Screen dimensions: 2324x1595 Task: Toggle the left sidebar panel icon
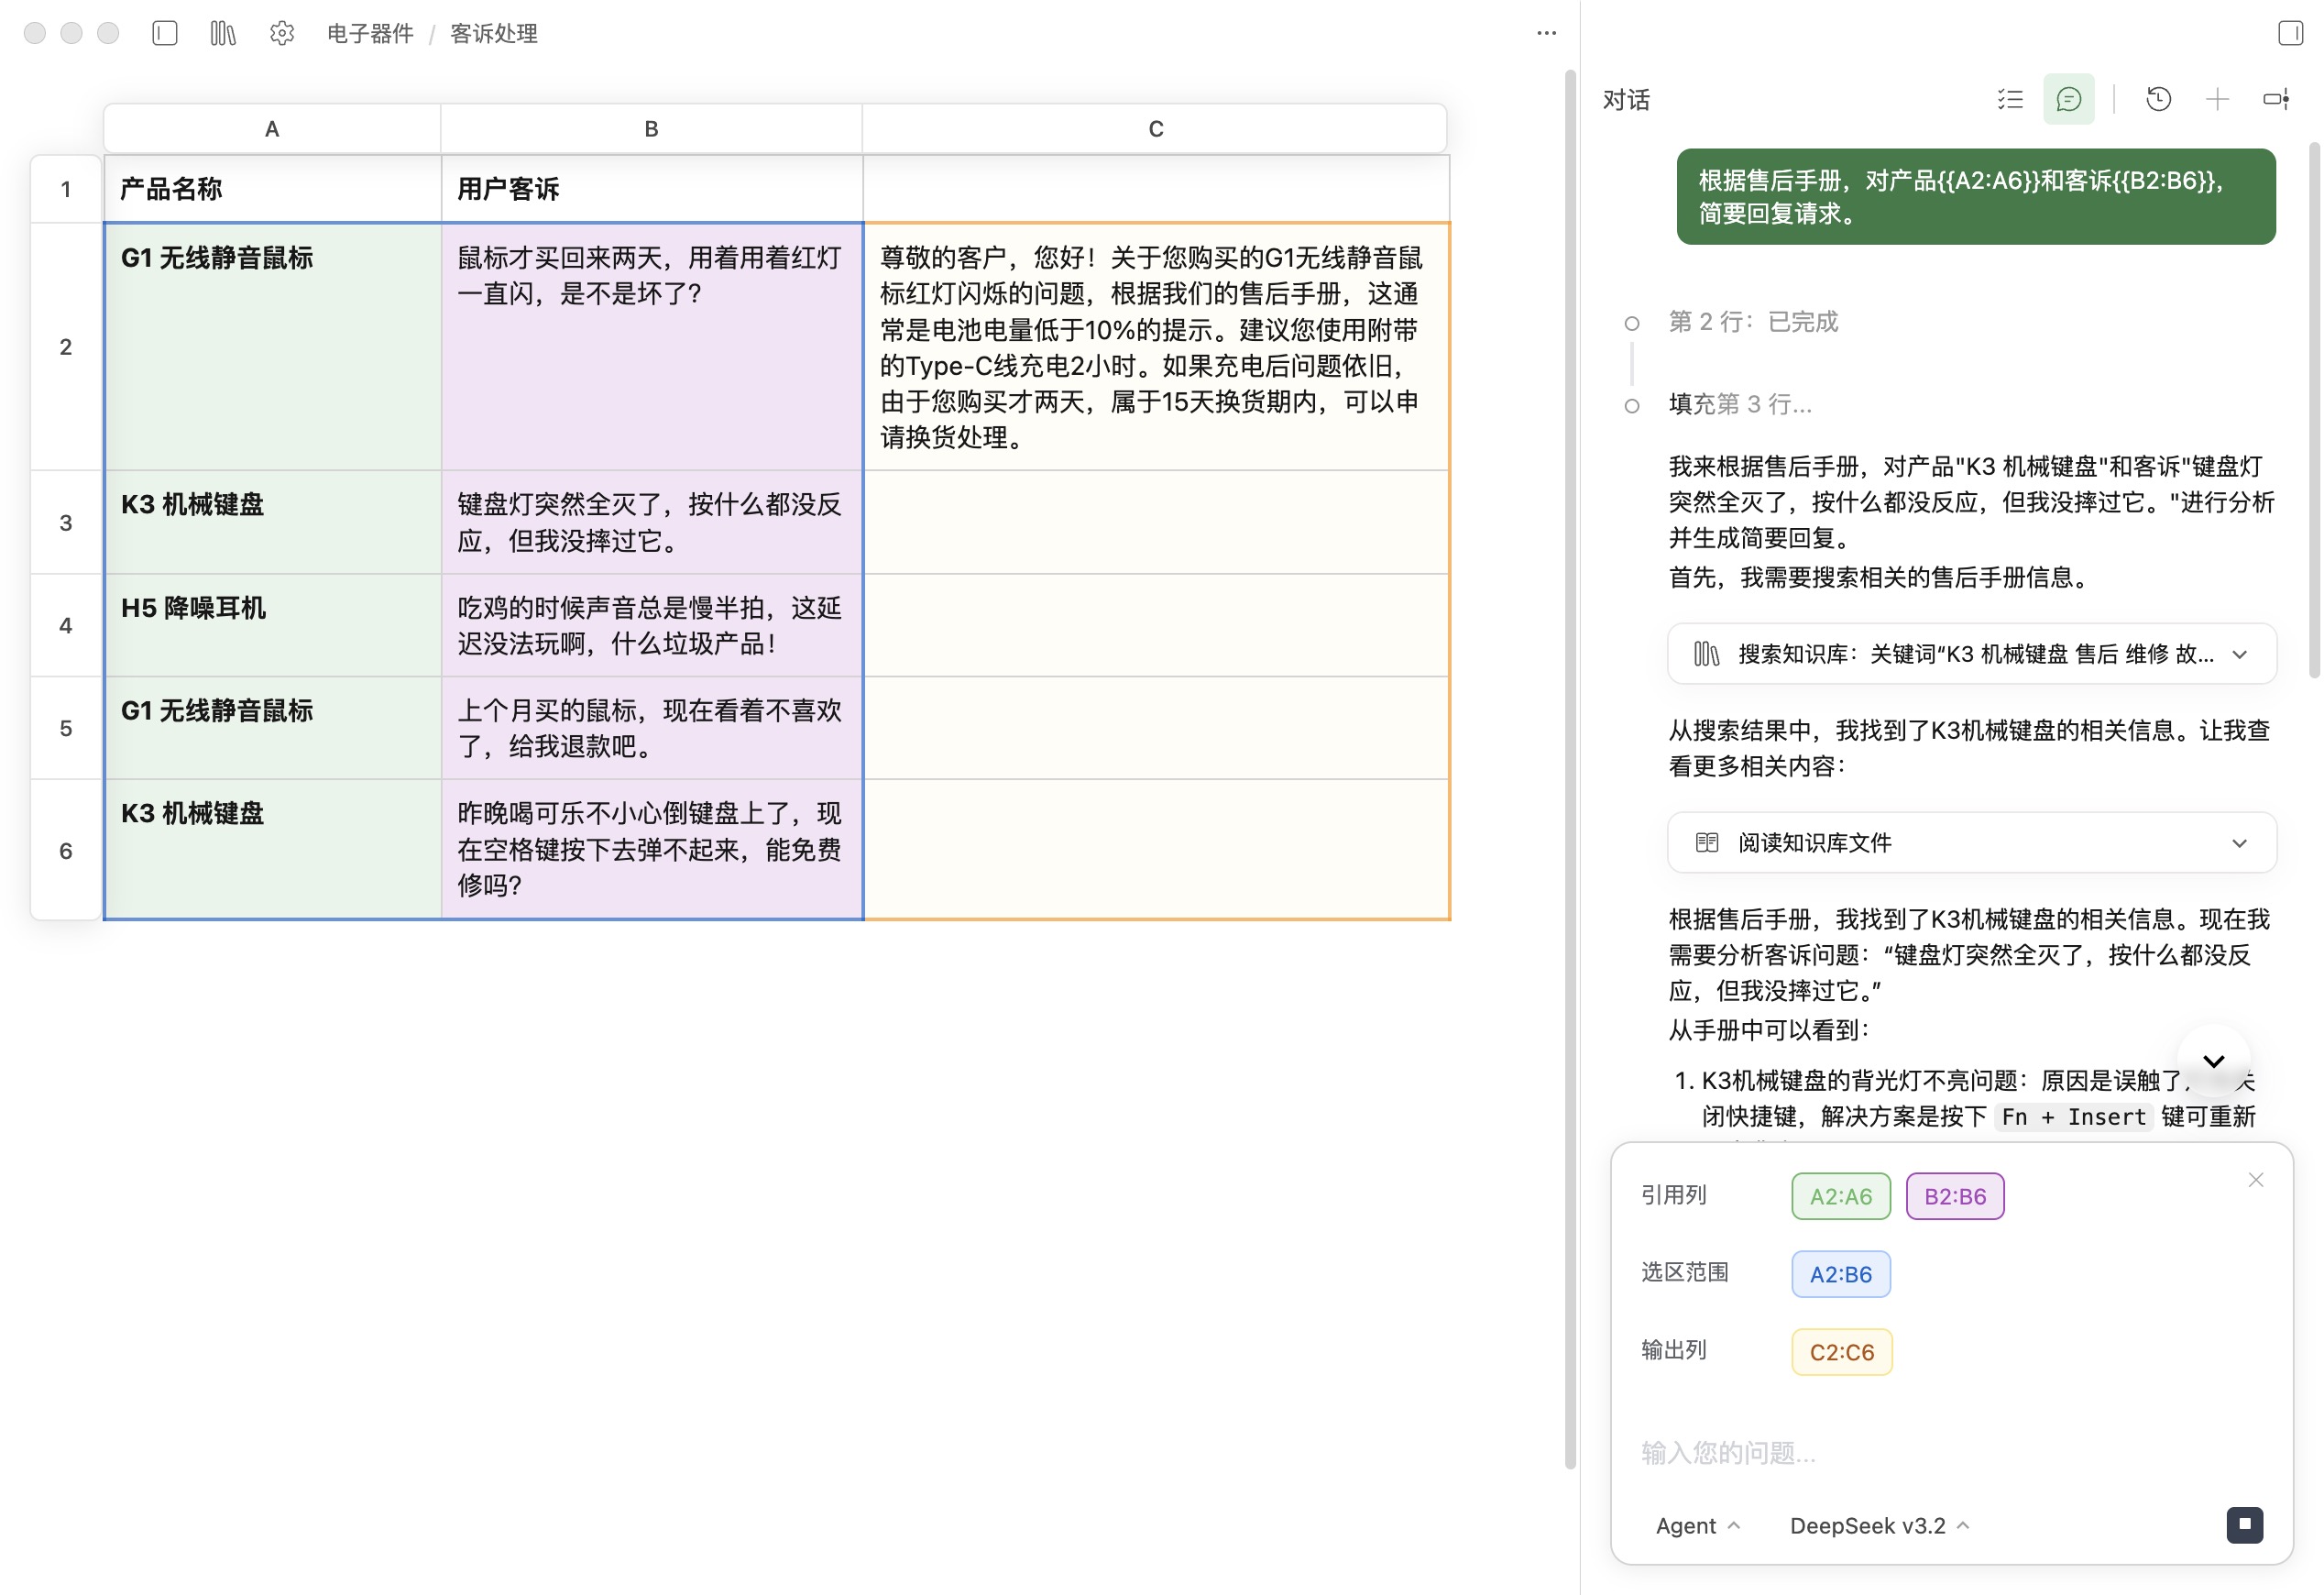pyautogui.click(x=165, y=33)
